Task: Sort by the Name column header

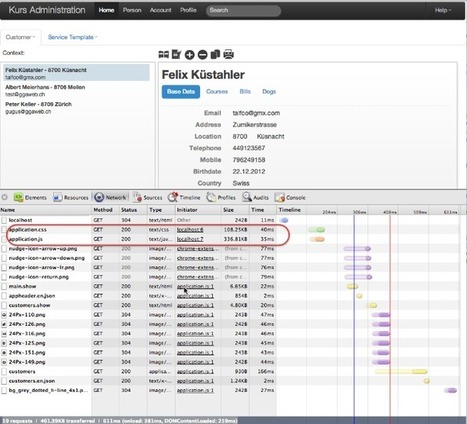Action: tap(46, 210)
